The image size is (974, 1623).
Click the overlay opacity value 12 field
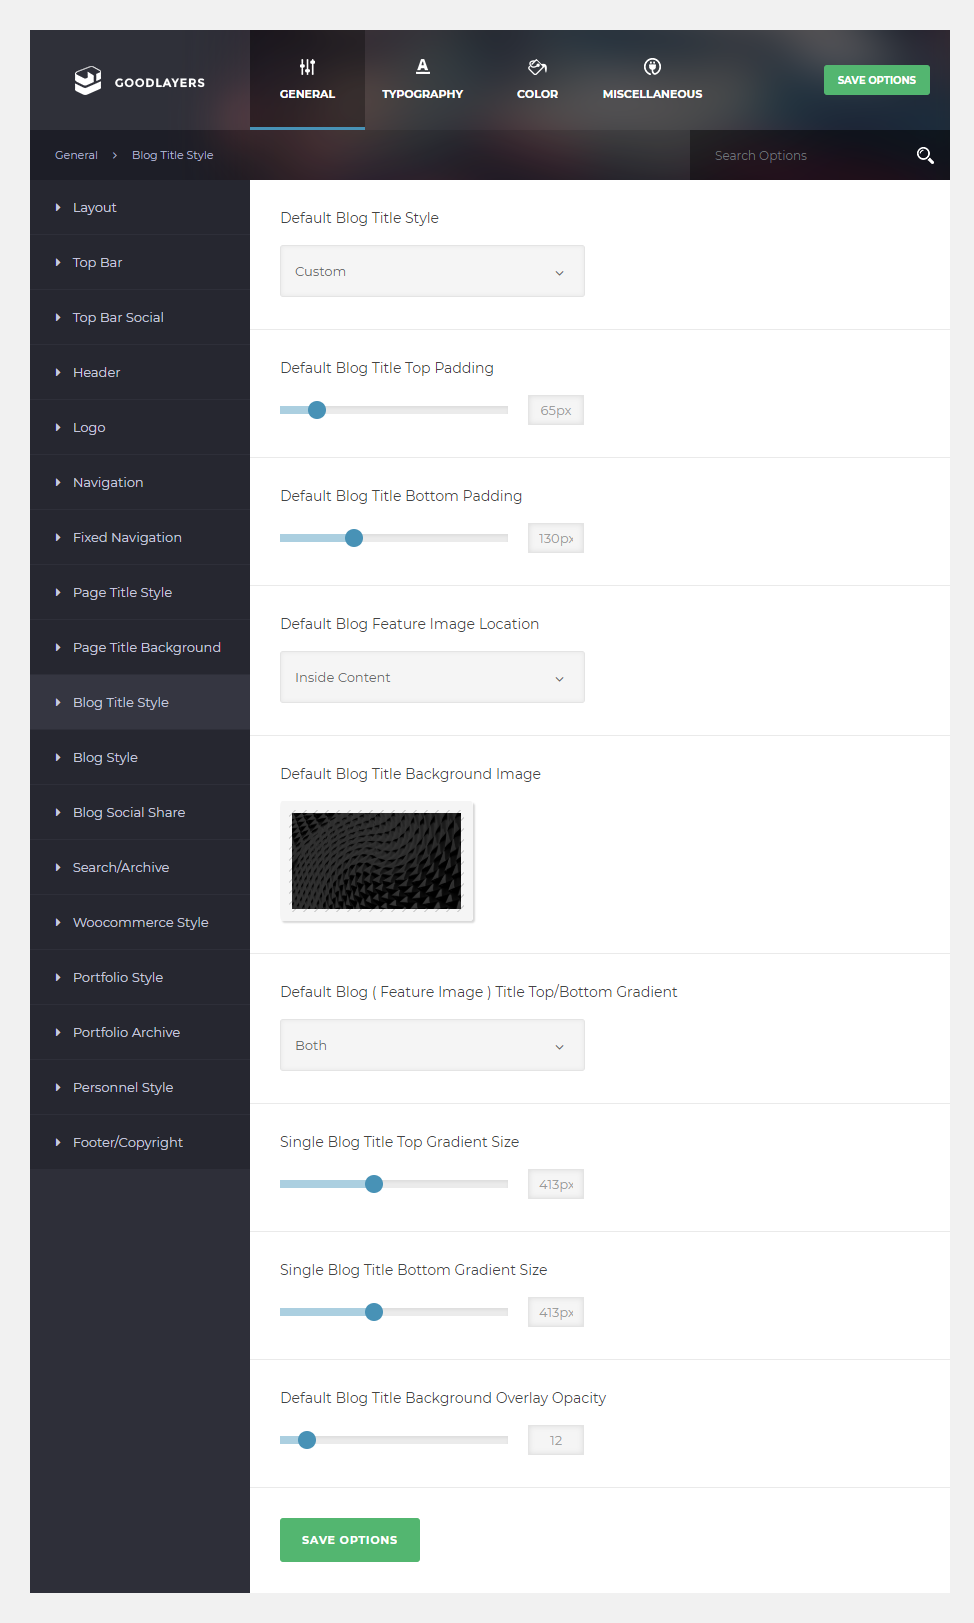pyautogui.click(x=556, y=1440)
